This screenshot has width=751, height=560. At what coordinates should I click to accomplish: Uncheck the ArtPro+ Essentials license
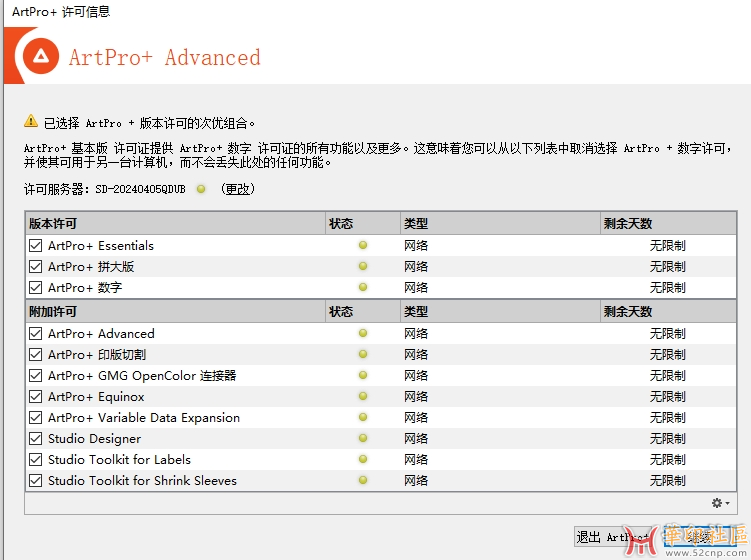click(35, 246)
